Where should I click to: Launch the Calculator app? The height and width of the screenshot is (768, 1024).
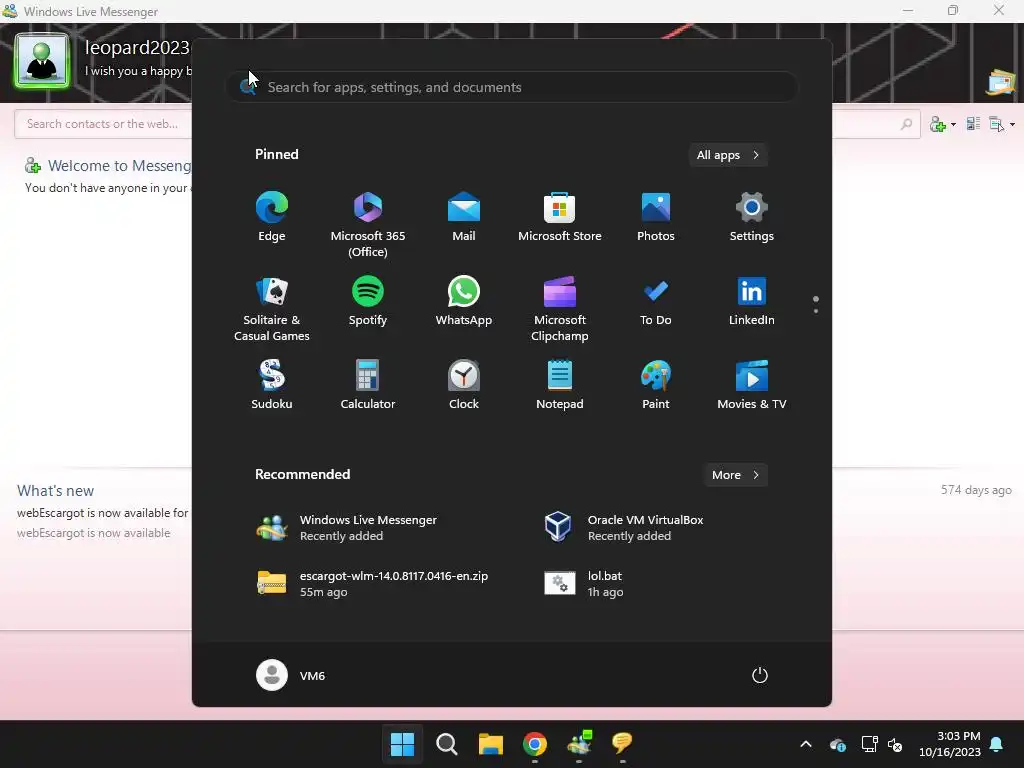[368, 385]
